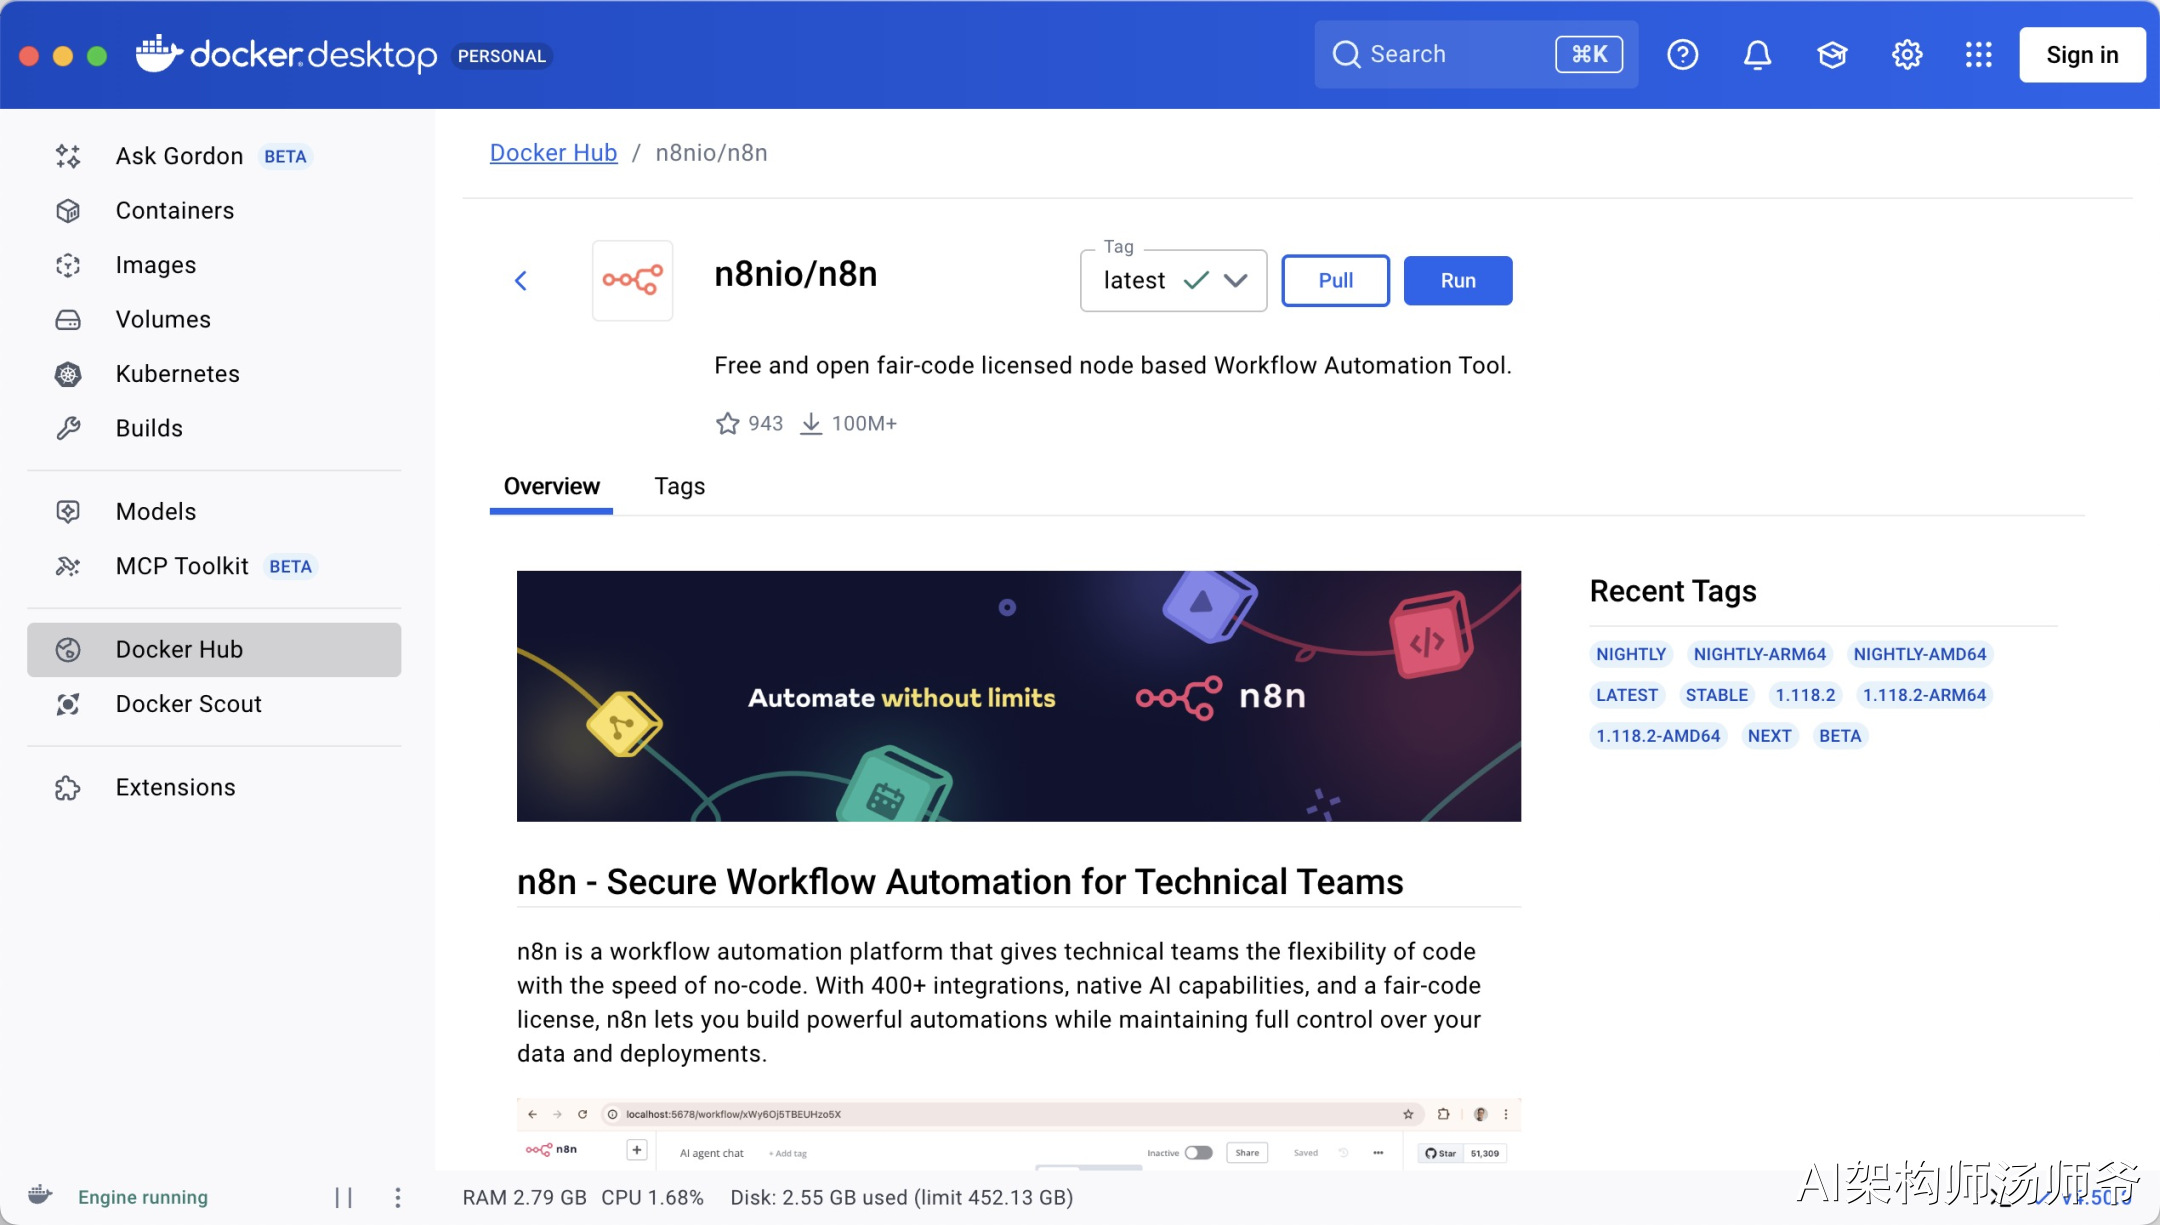
Task: Click the star icon beside 943
Action: click(x=727, y=423)
